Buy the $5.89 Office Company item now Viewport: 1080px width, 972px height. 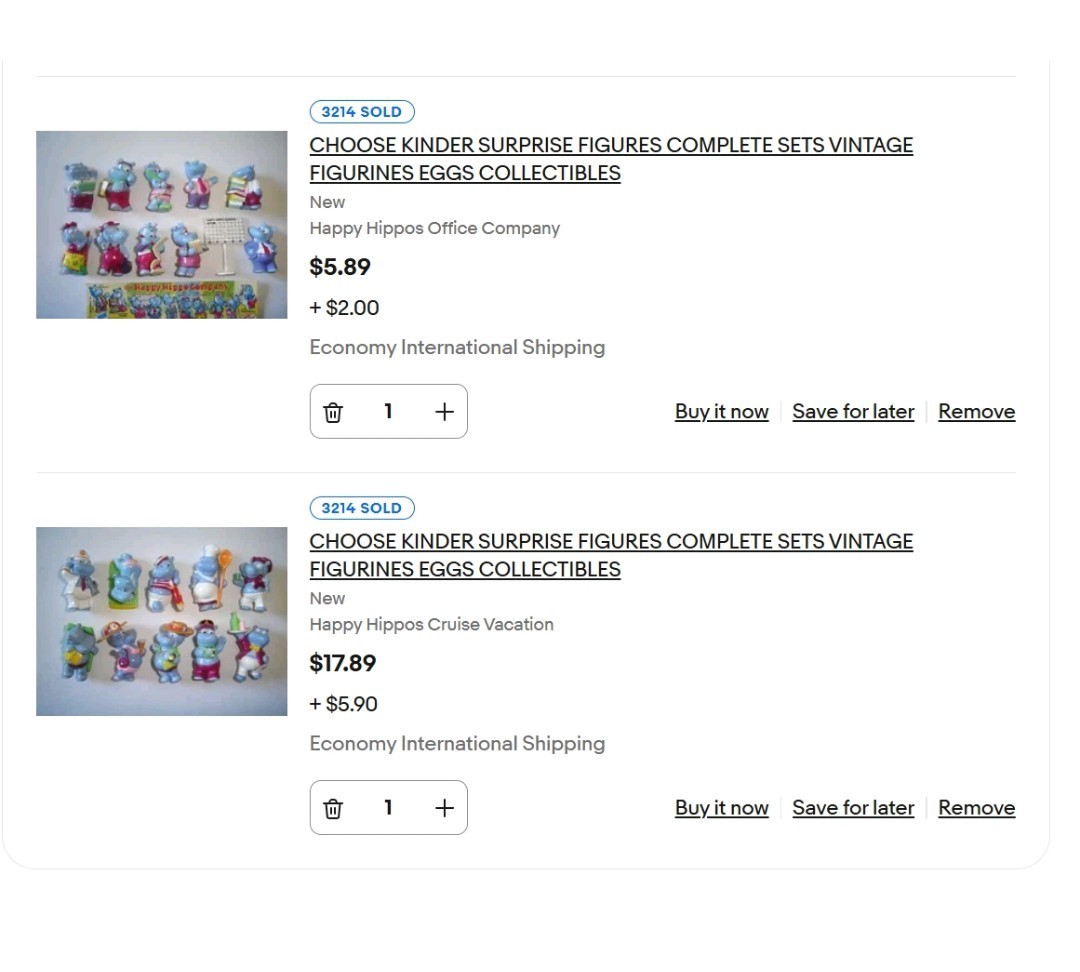pyautogui.click(x=721, y=412)
